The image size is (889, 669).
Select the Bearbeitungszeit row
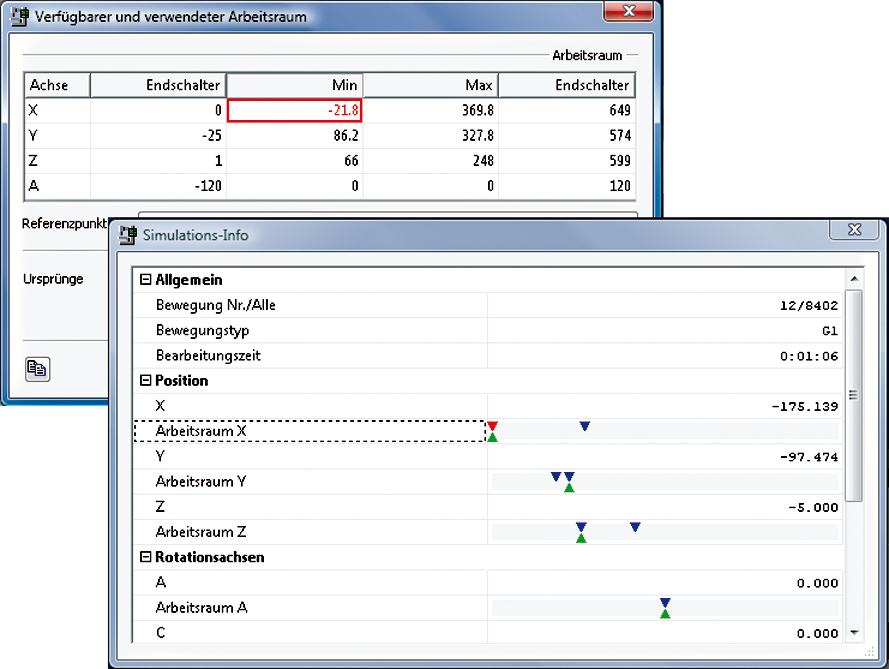(310, 356)
